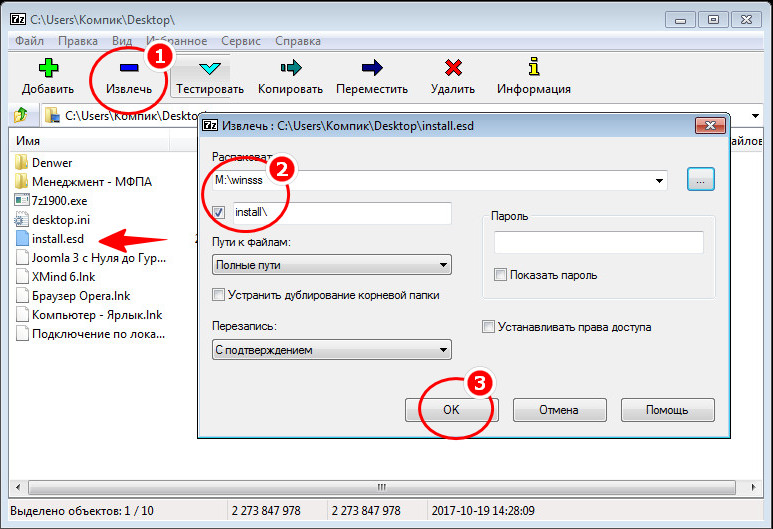The width and height of the screenshot is (773, 529).
Task: Click the scrollbar left arrow
Action: [18, 487]
